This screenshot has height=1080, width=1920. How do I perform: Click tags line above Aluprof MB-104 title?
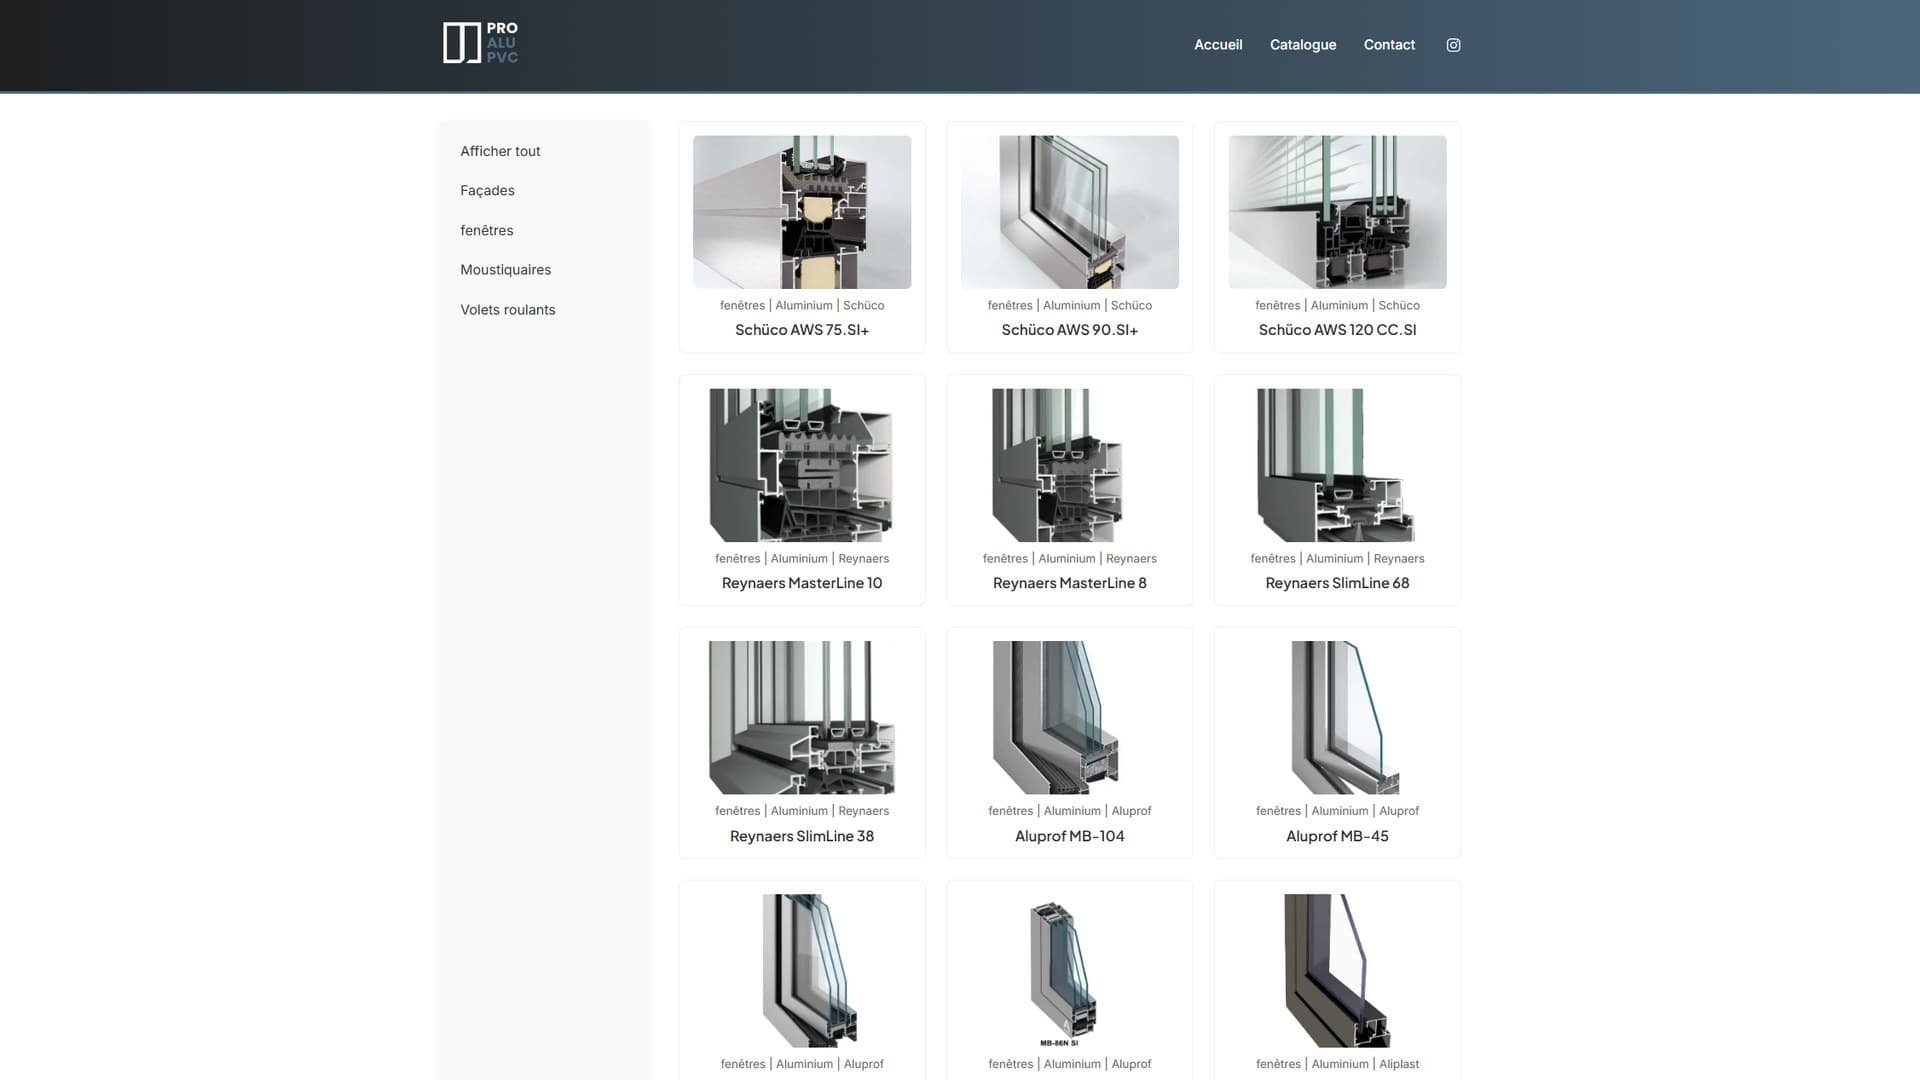pos(1069,811)
